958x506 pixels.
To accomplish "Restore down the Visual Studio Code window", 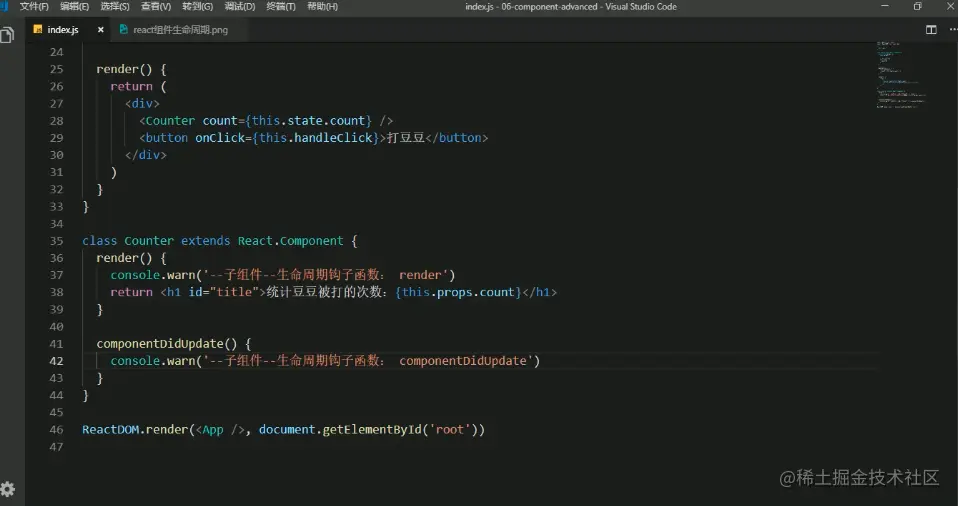I will pyautogui.click(x=918, y=6).
